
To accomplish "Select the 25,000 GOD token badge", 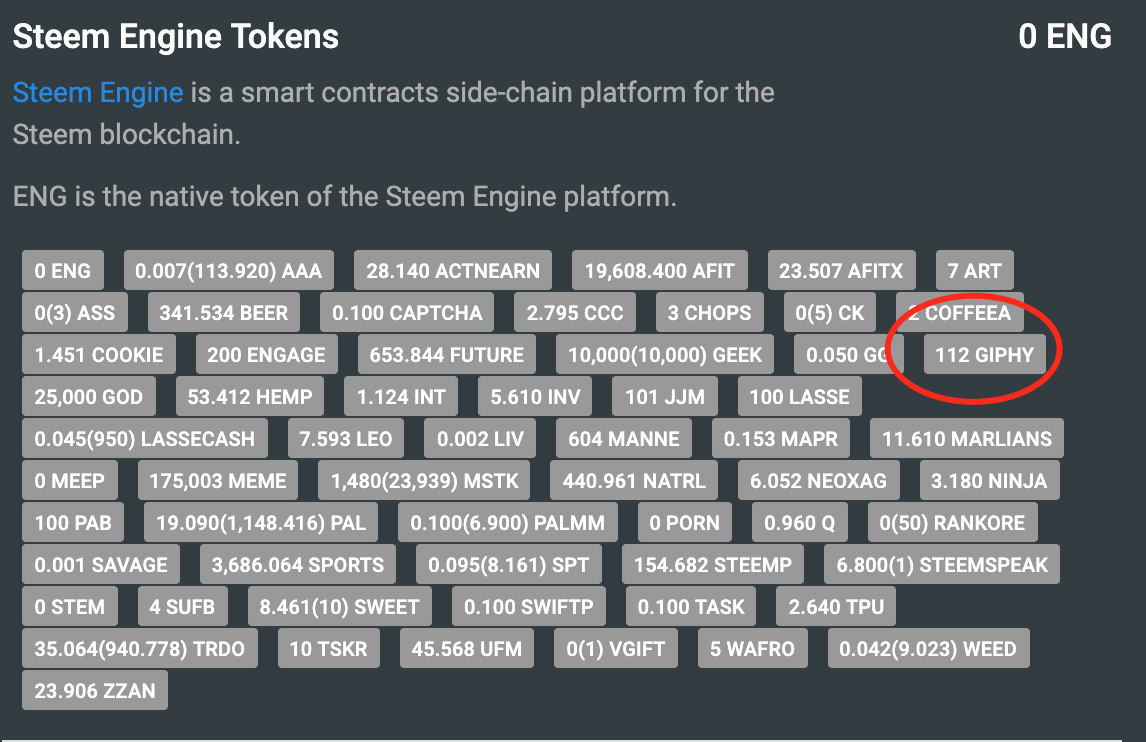I will (x=89, y=397).
